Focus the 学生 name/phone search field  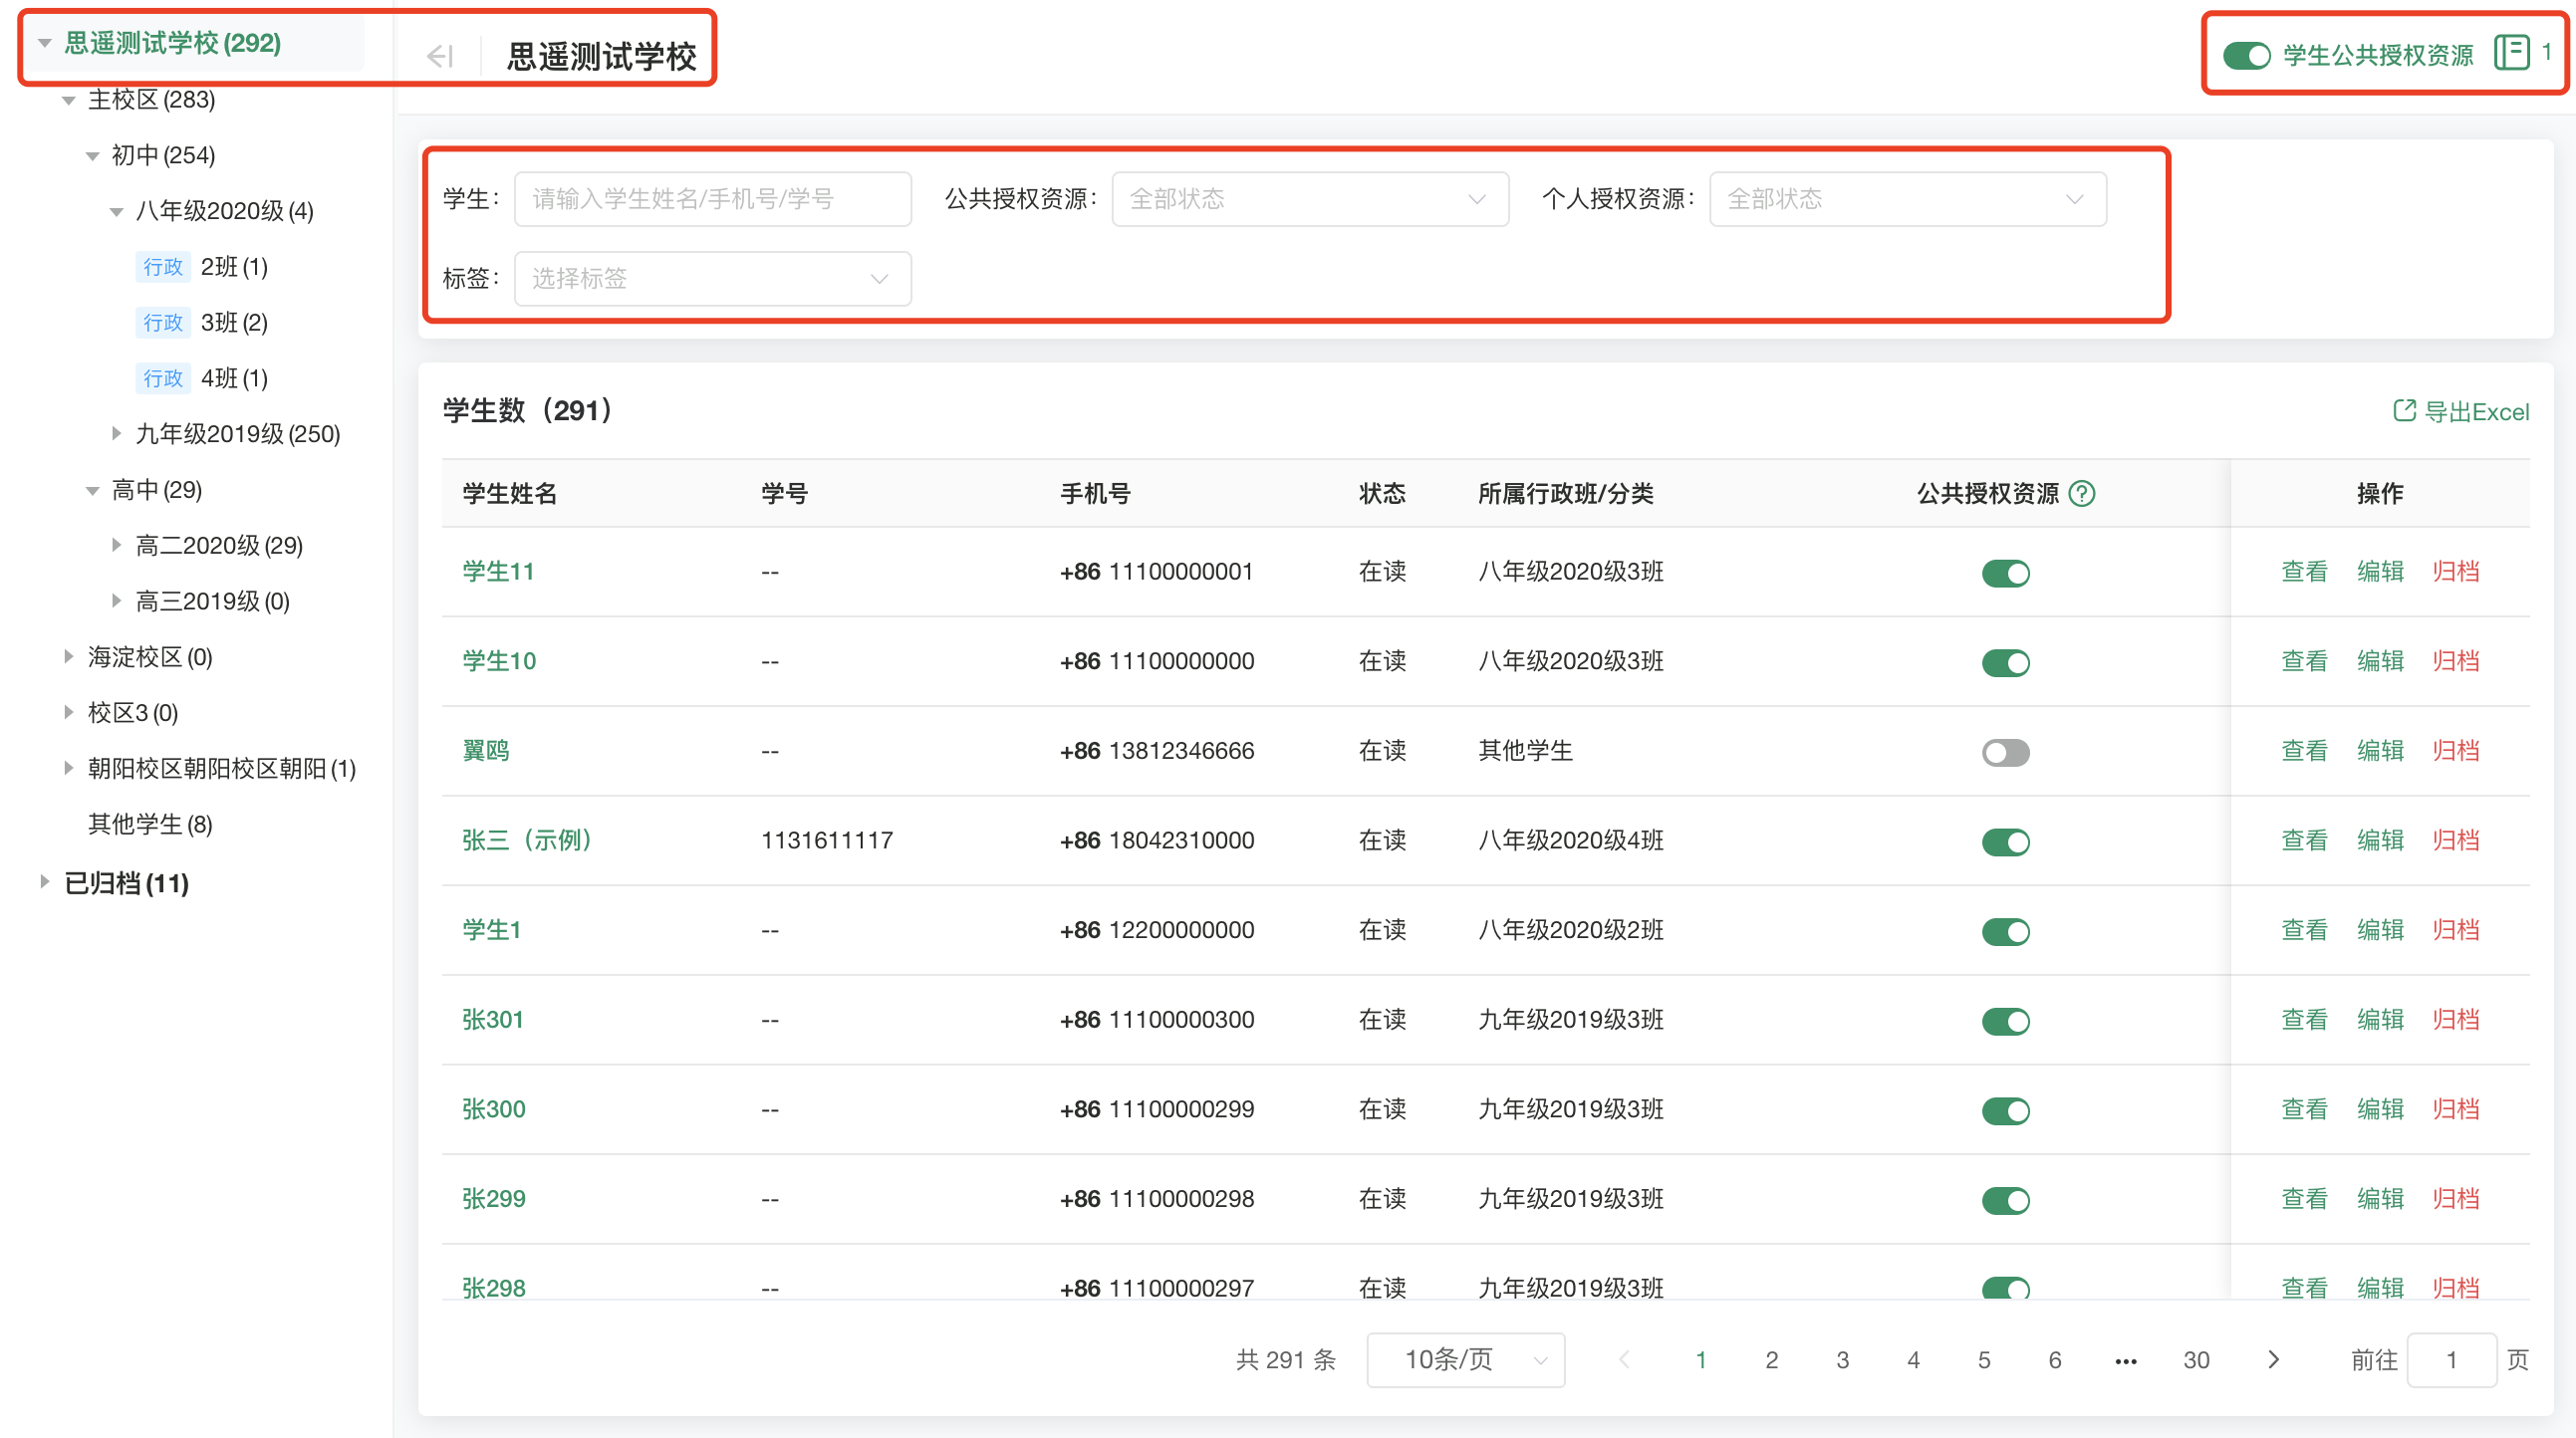click(x=712, y=199)
